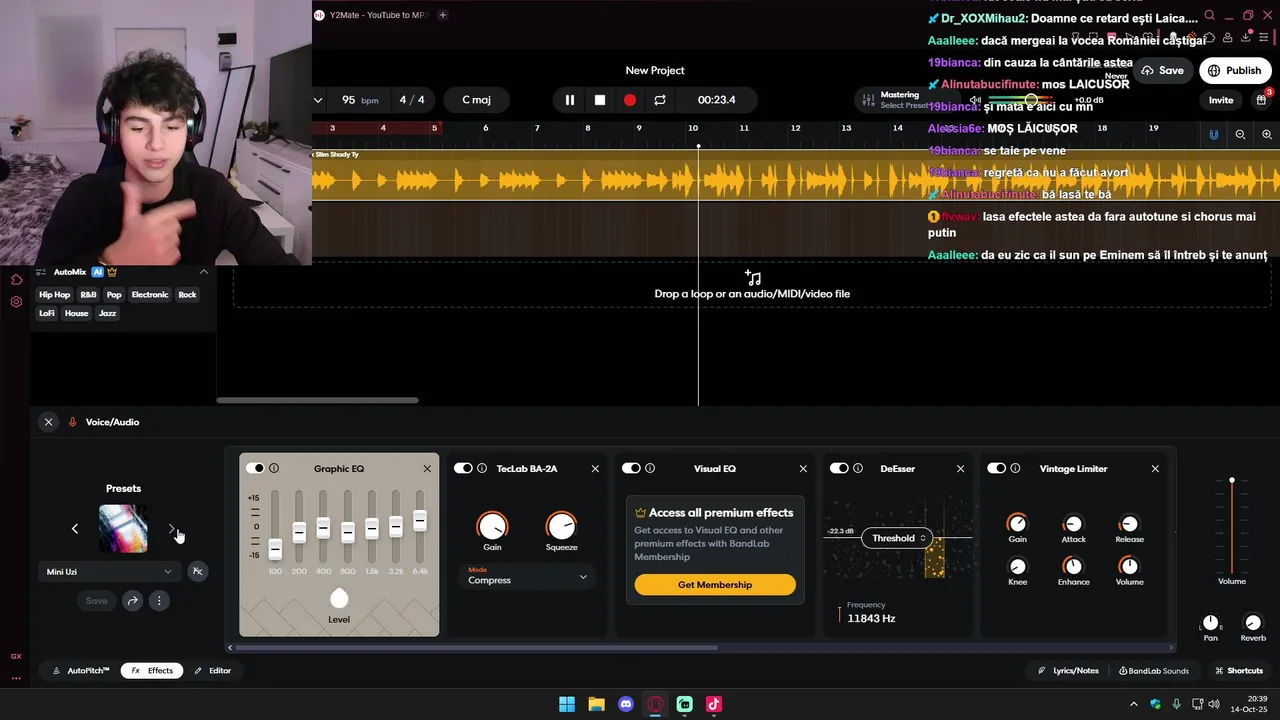Click the Graphic EQ Level knob

point(339,599)
